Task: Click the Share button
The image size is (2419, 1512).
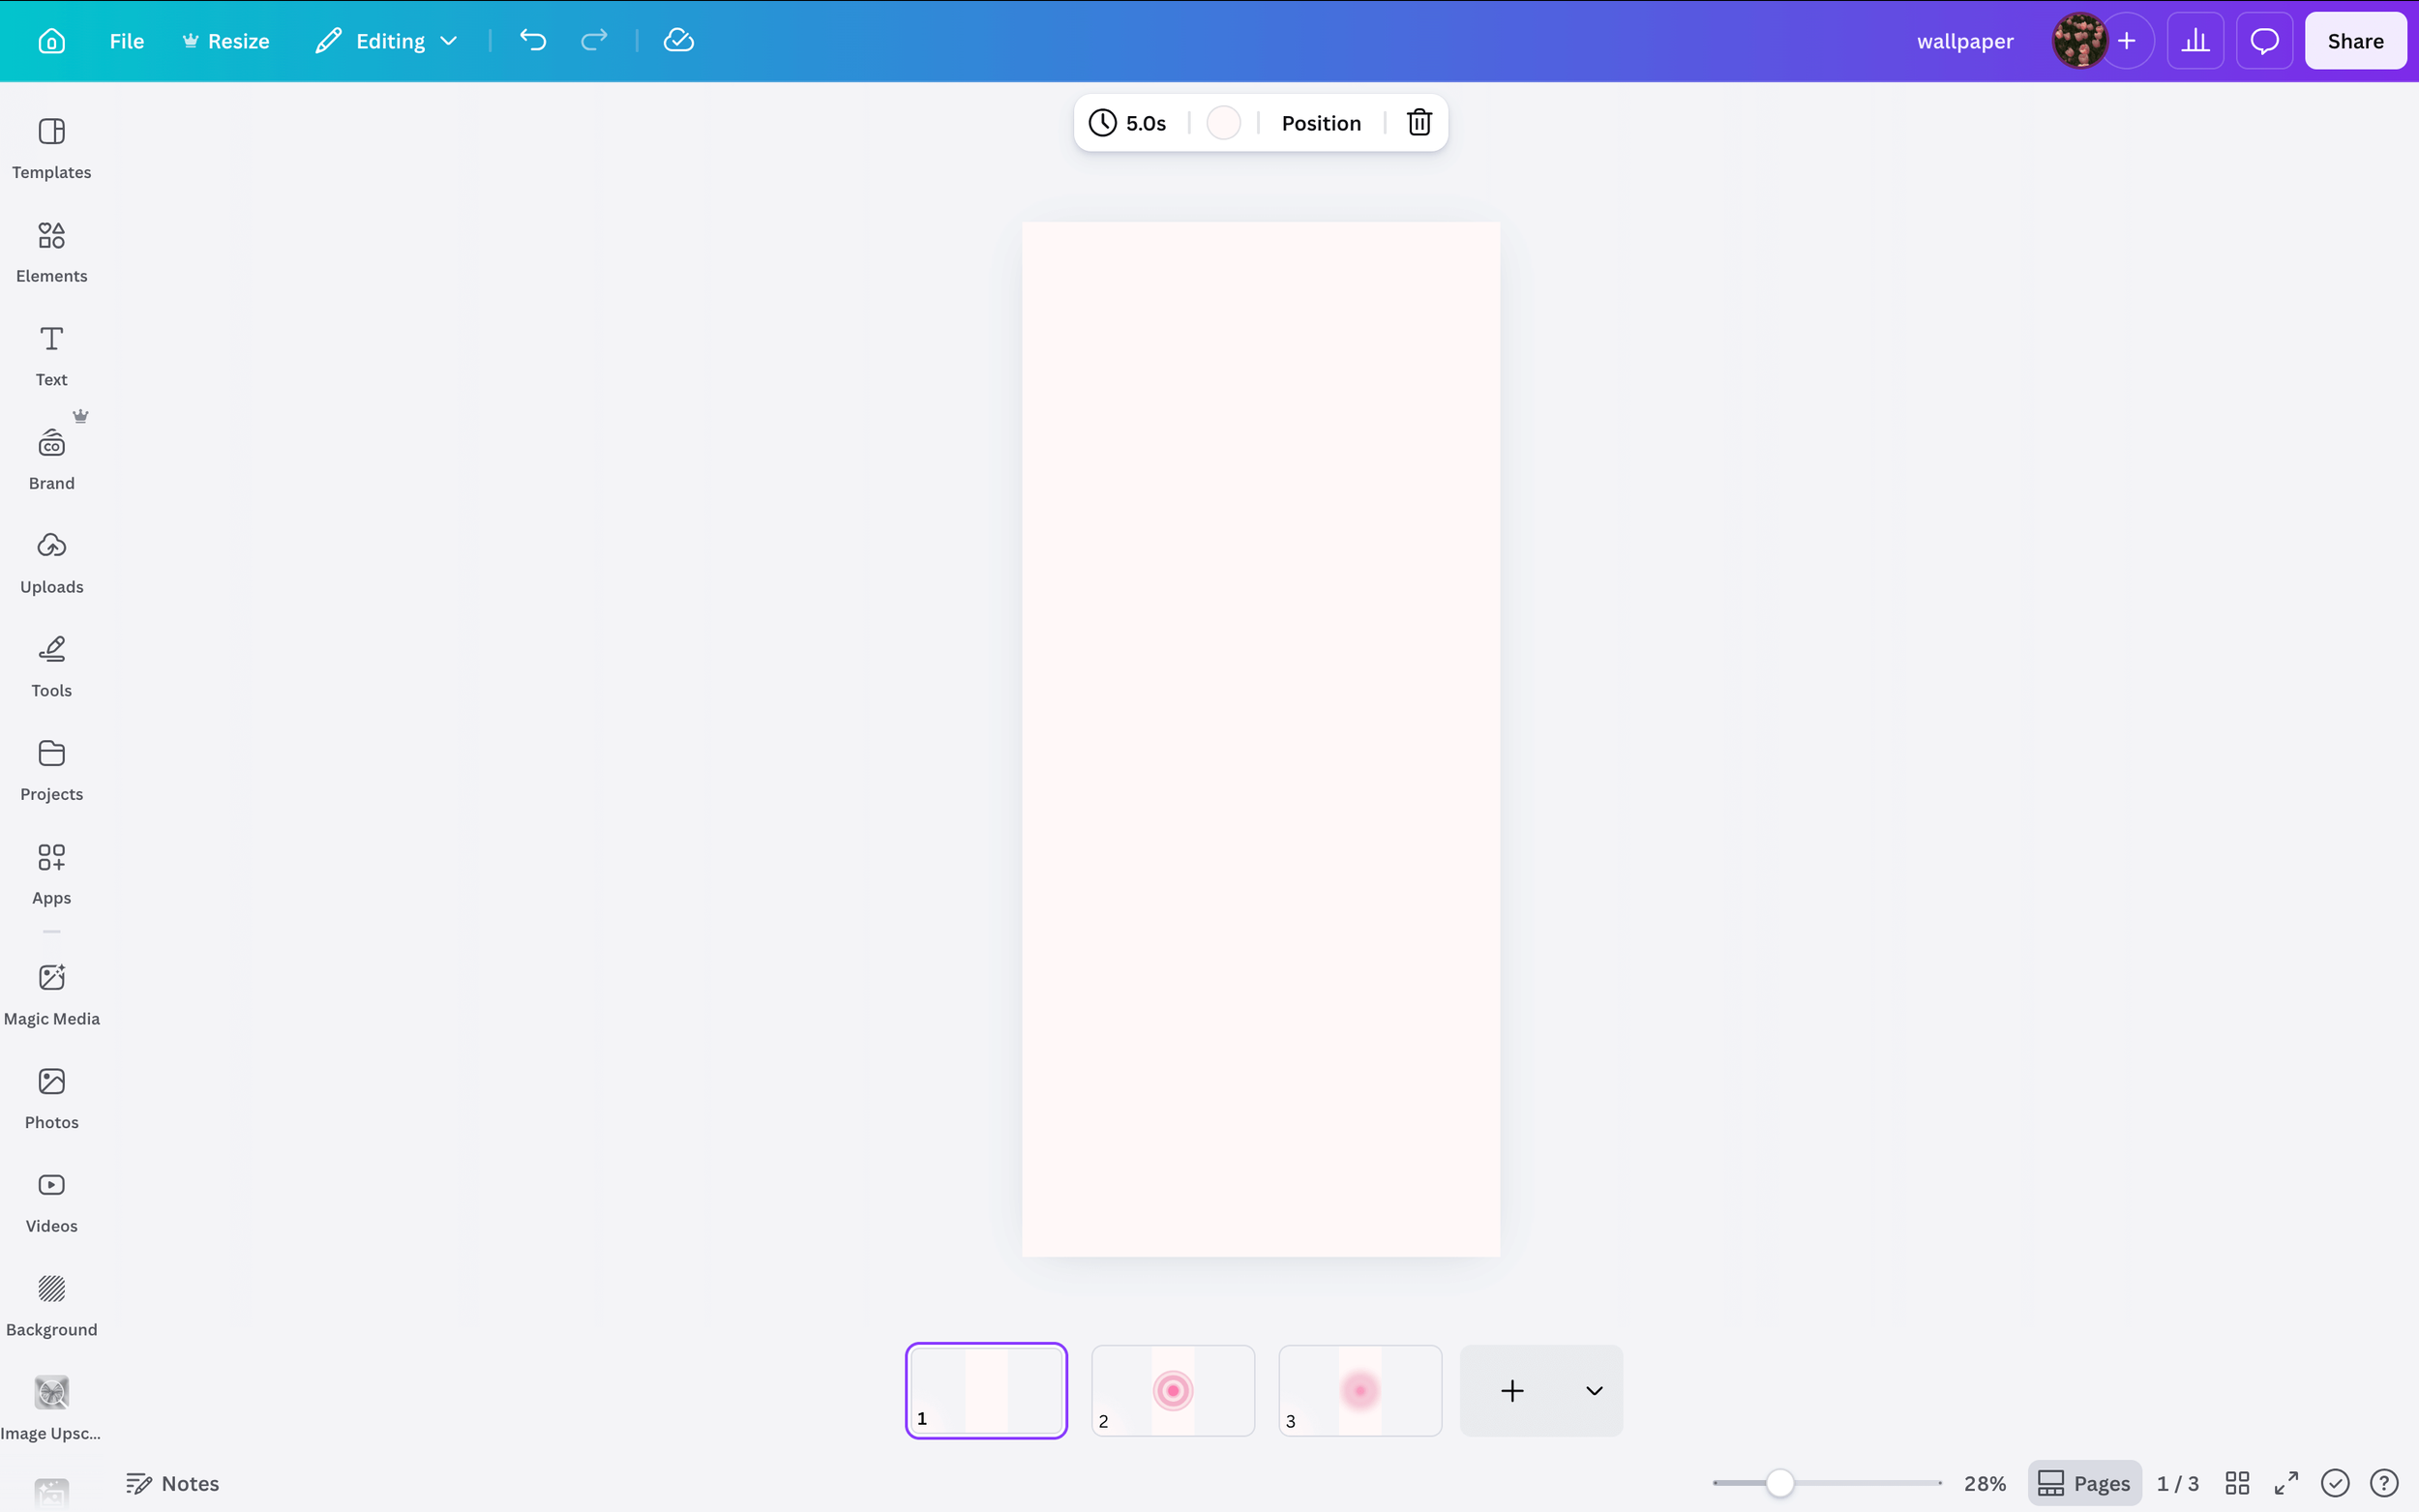Action: [2355, 40]
